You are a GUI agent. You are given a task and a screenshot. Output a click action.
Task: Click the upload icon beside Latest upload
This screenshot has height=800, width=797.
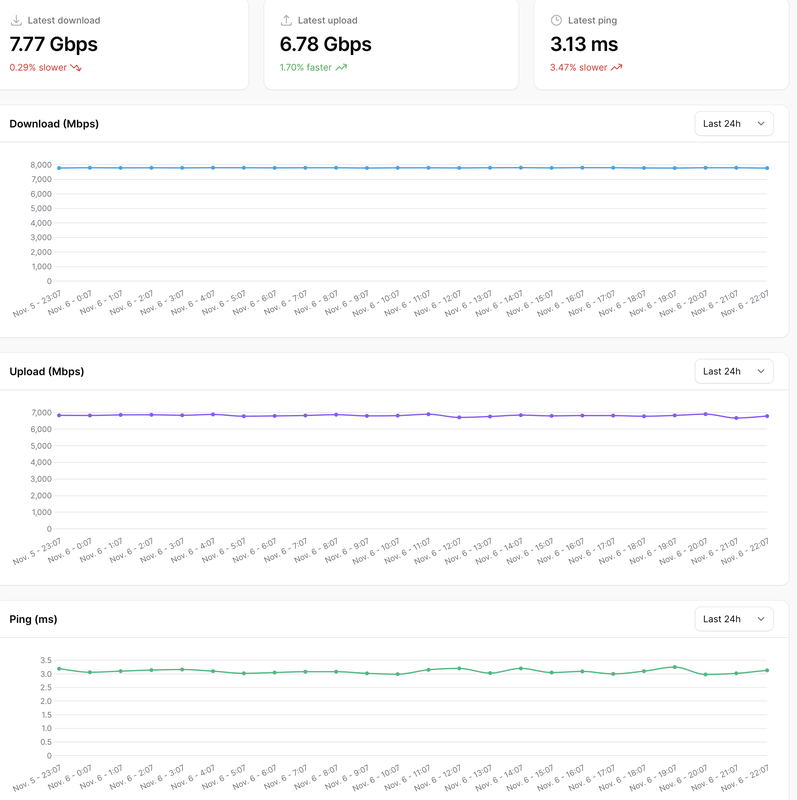pyautogui.click(x=286, y=20)
